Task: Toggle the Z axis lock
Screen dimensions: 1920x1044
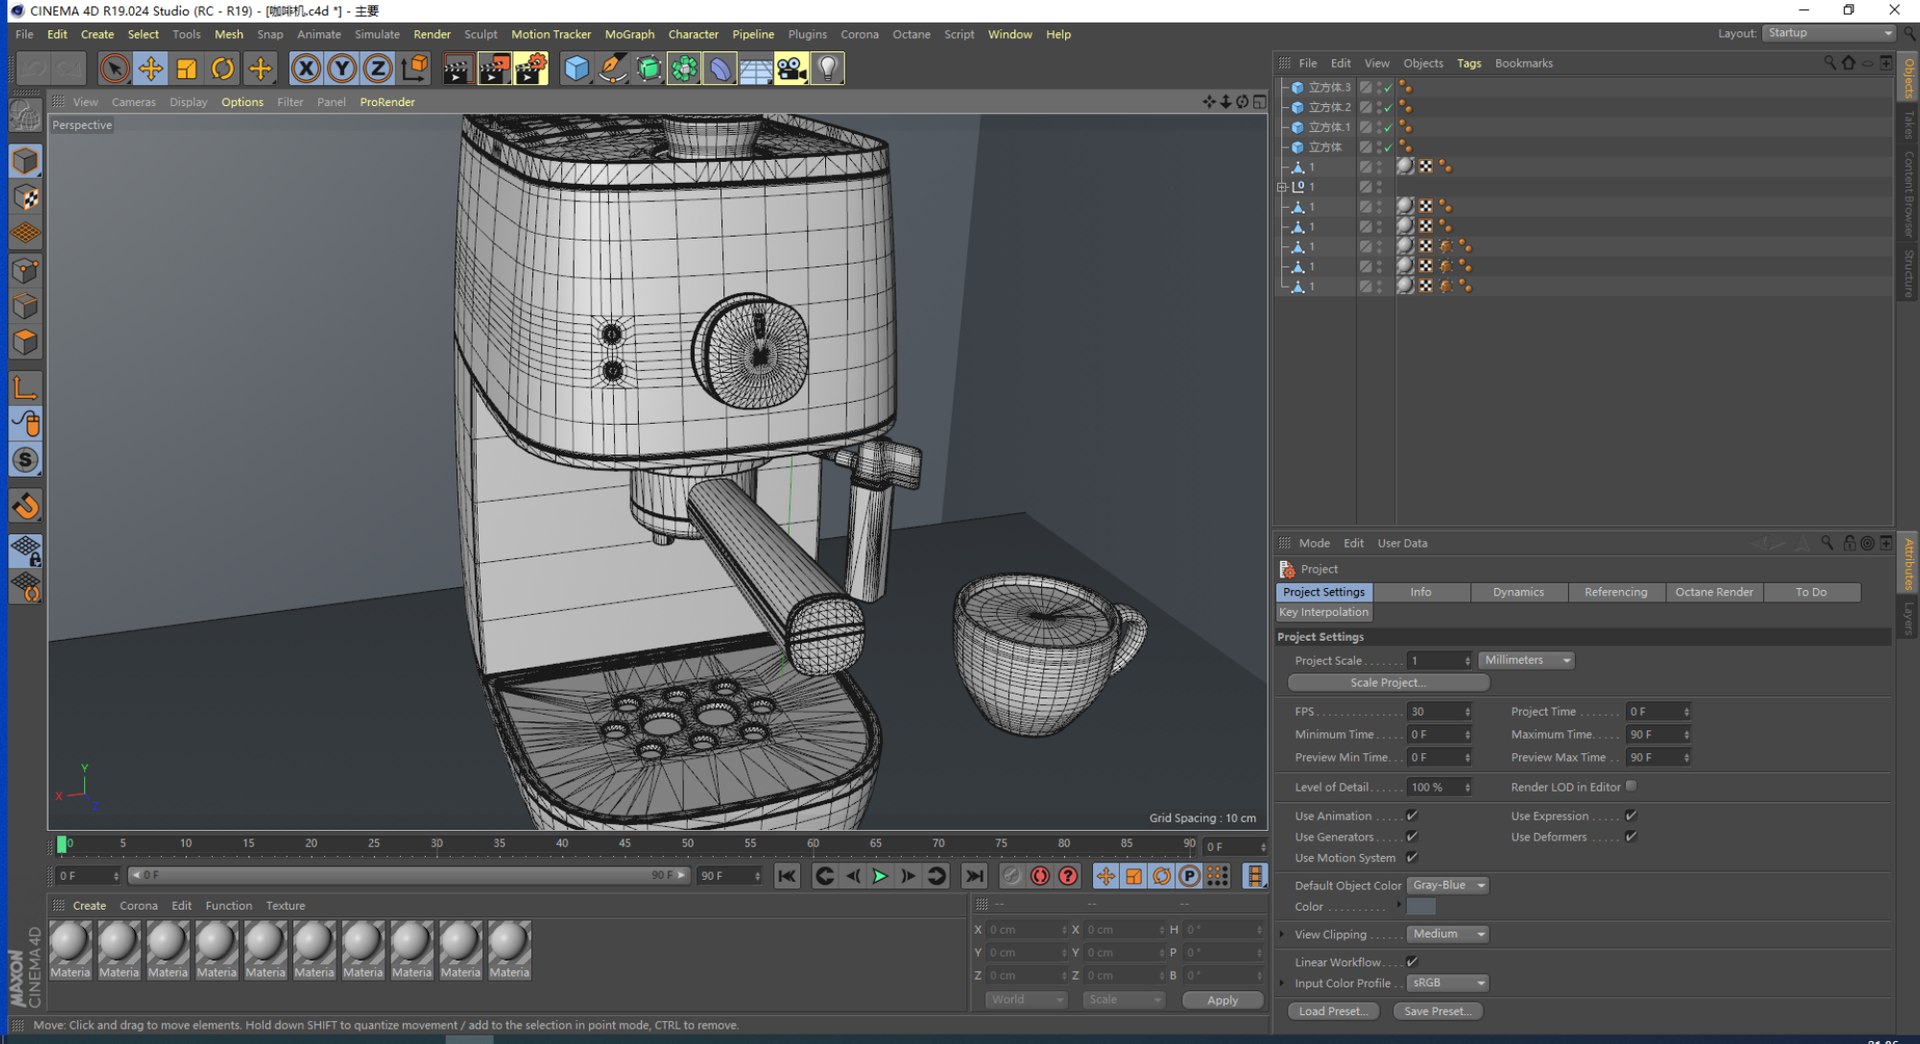Action: 377,68
